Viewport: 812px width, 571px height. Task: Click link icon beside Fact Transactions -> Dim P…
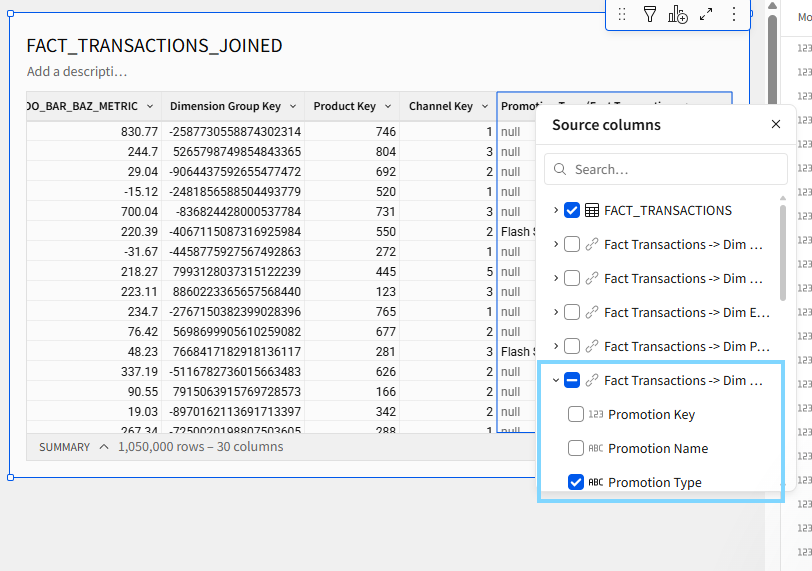592,346
